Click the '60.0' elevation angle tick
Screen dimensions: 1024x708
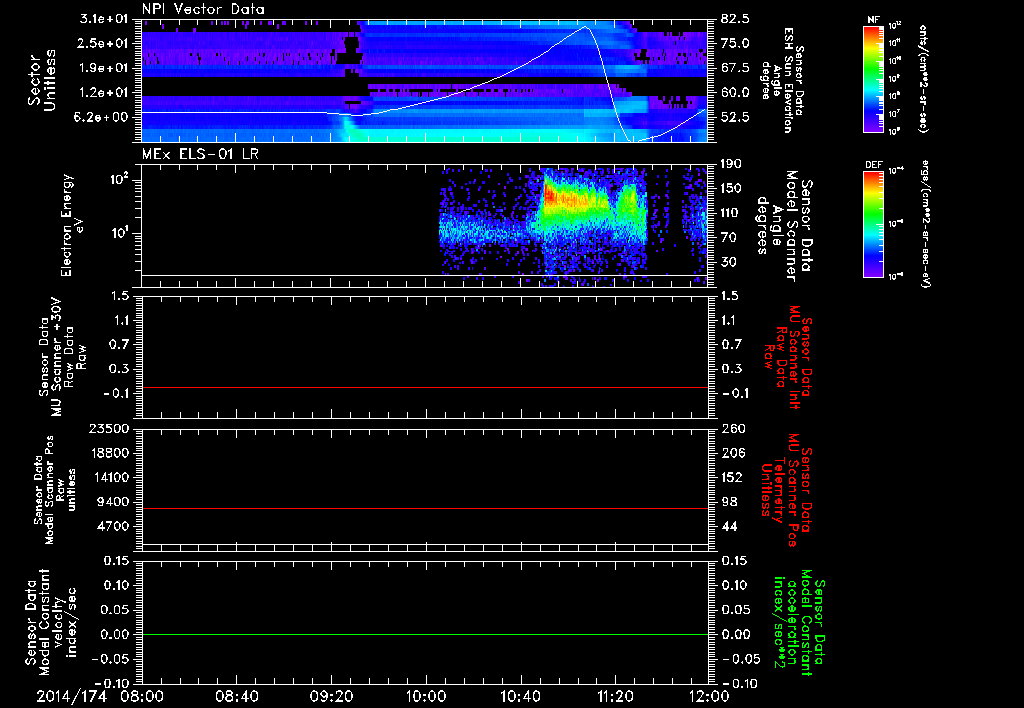[x=735, y=93]
